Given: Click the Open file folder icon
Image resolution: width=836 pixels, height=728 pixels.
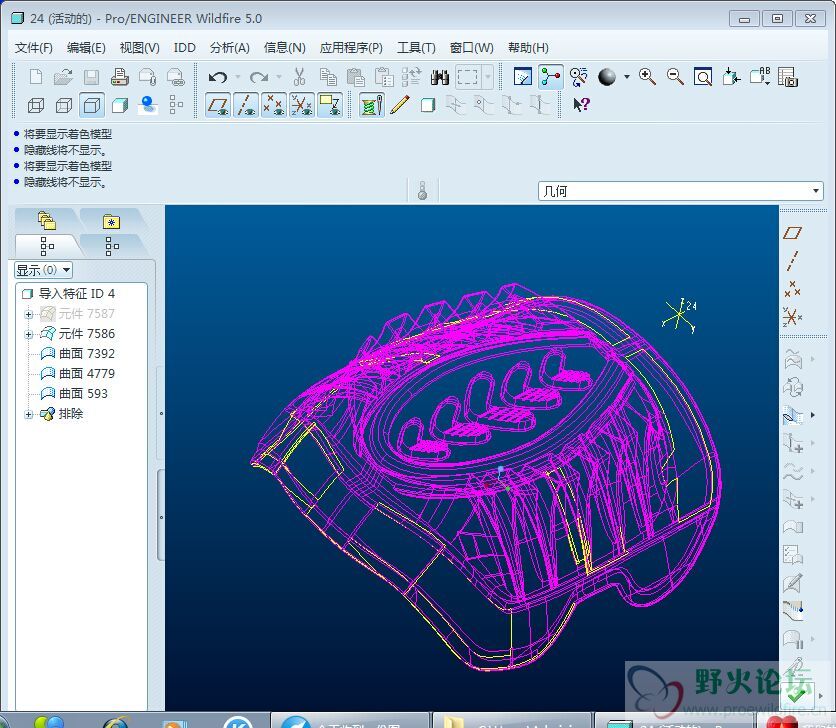Looking at the screenshot, I should 63,77.
